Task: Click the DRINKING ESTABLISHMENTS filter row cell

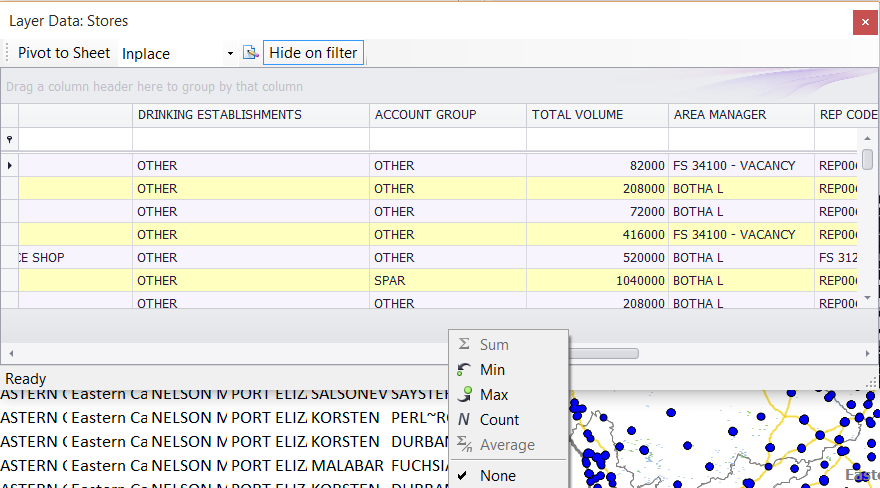Action: pos(250,140)
